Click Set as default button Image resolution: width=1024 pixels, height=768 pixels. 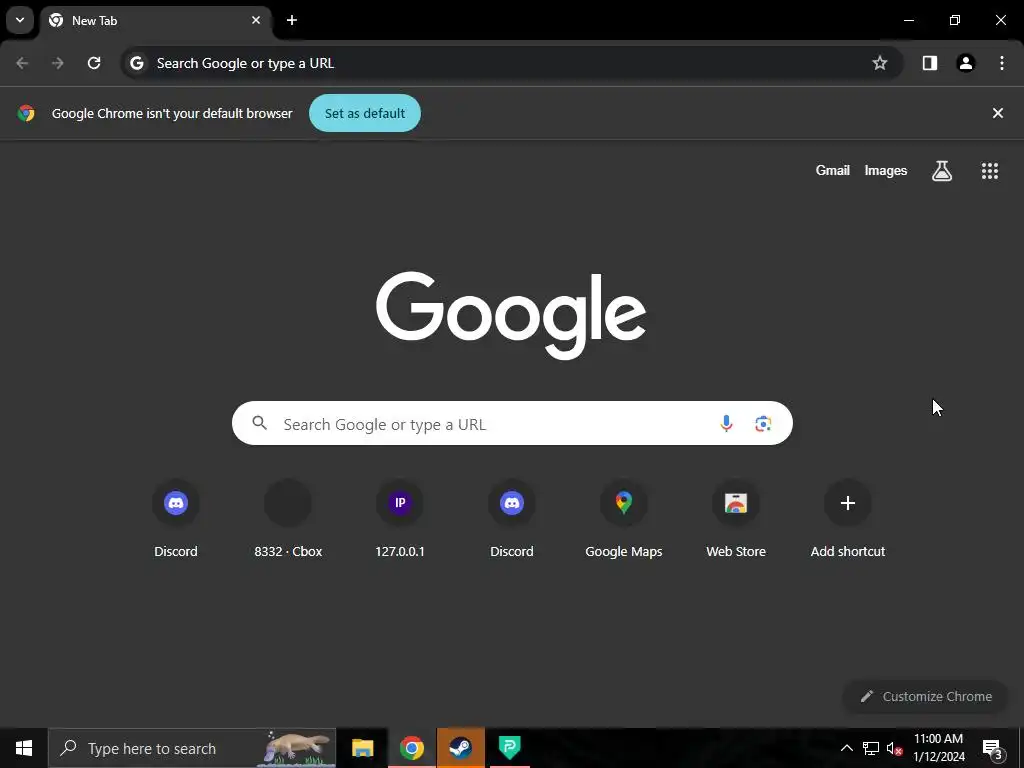(x=365, y=113)
